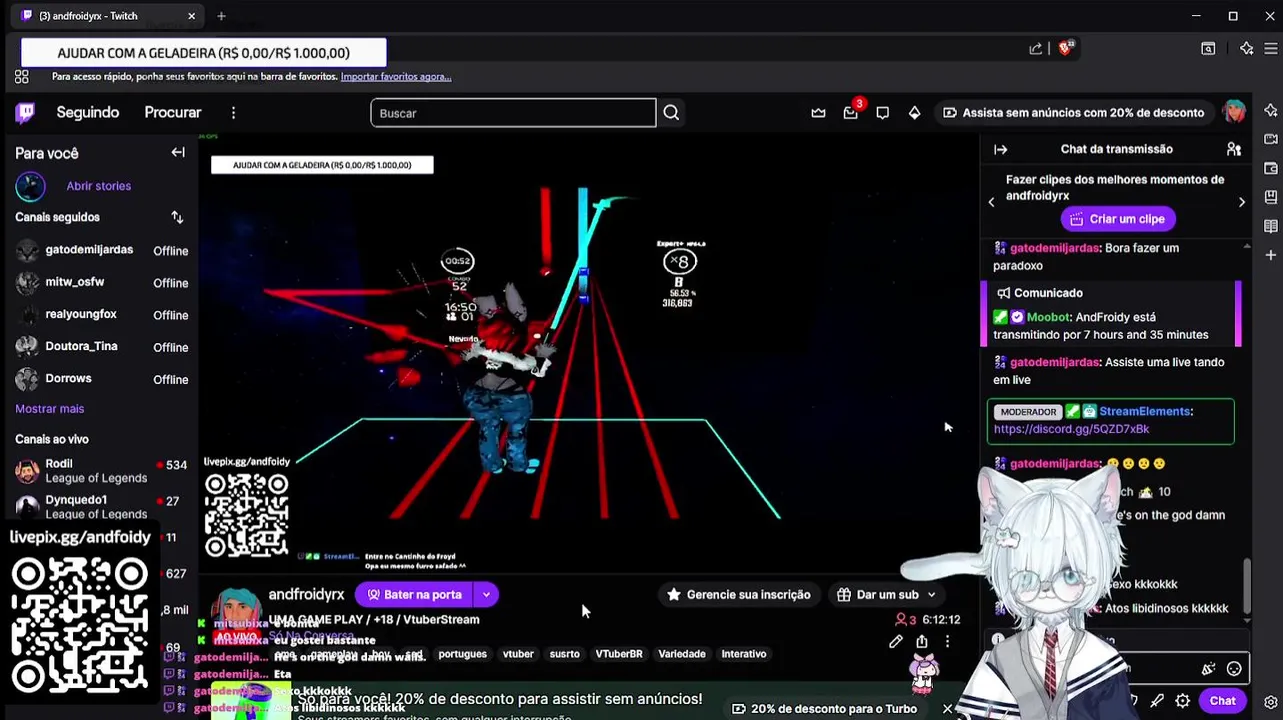Select the Interativo tag
The image size is (1283, 720).
pos(744,654)
